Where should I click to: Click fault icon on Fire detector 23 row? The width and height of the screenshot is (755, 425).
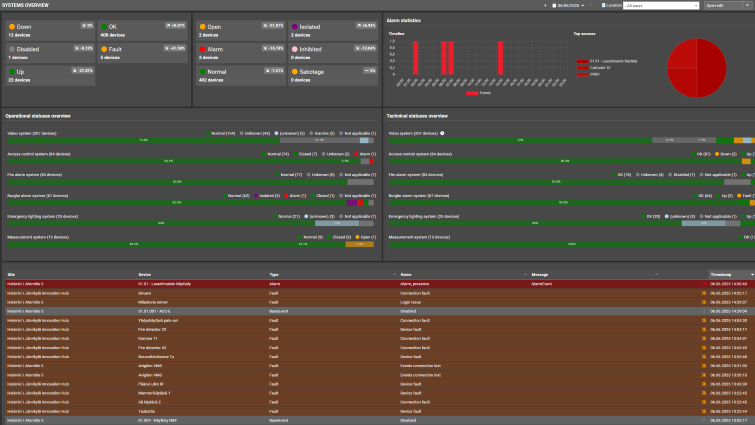tap(703, 330)
